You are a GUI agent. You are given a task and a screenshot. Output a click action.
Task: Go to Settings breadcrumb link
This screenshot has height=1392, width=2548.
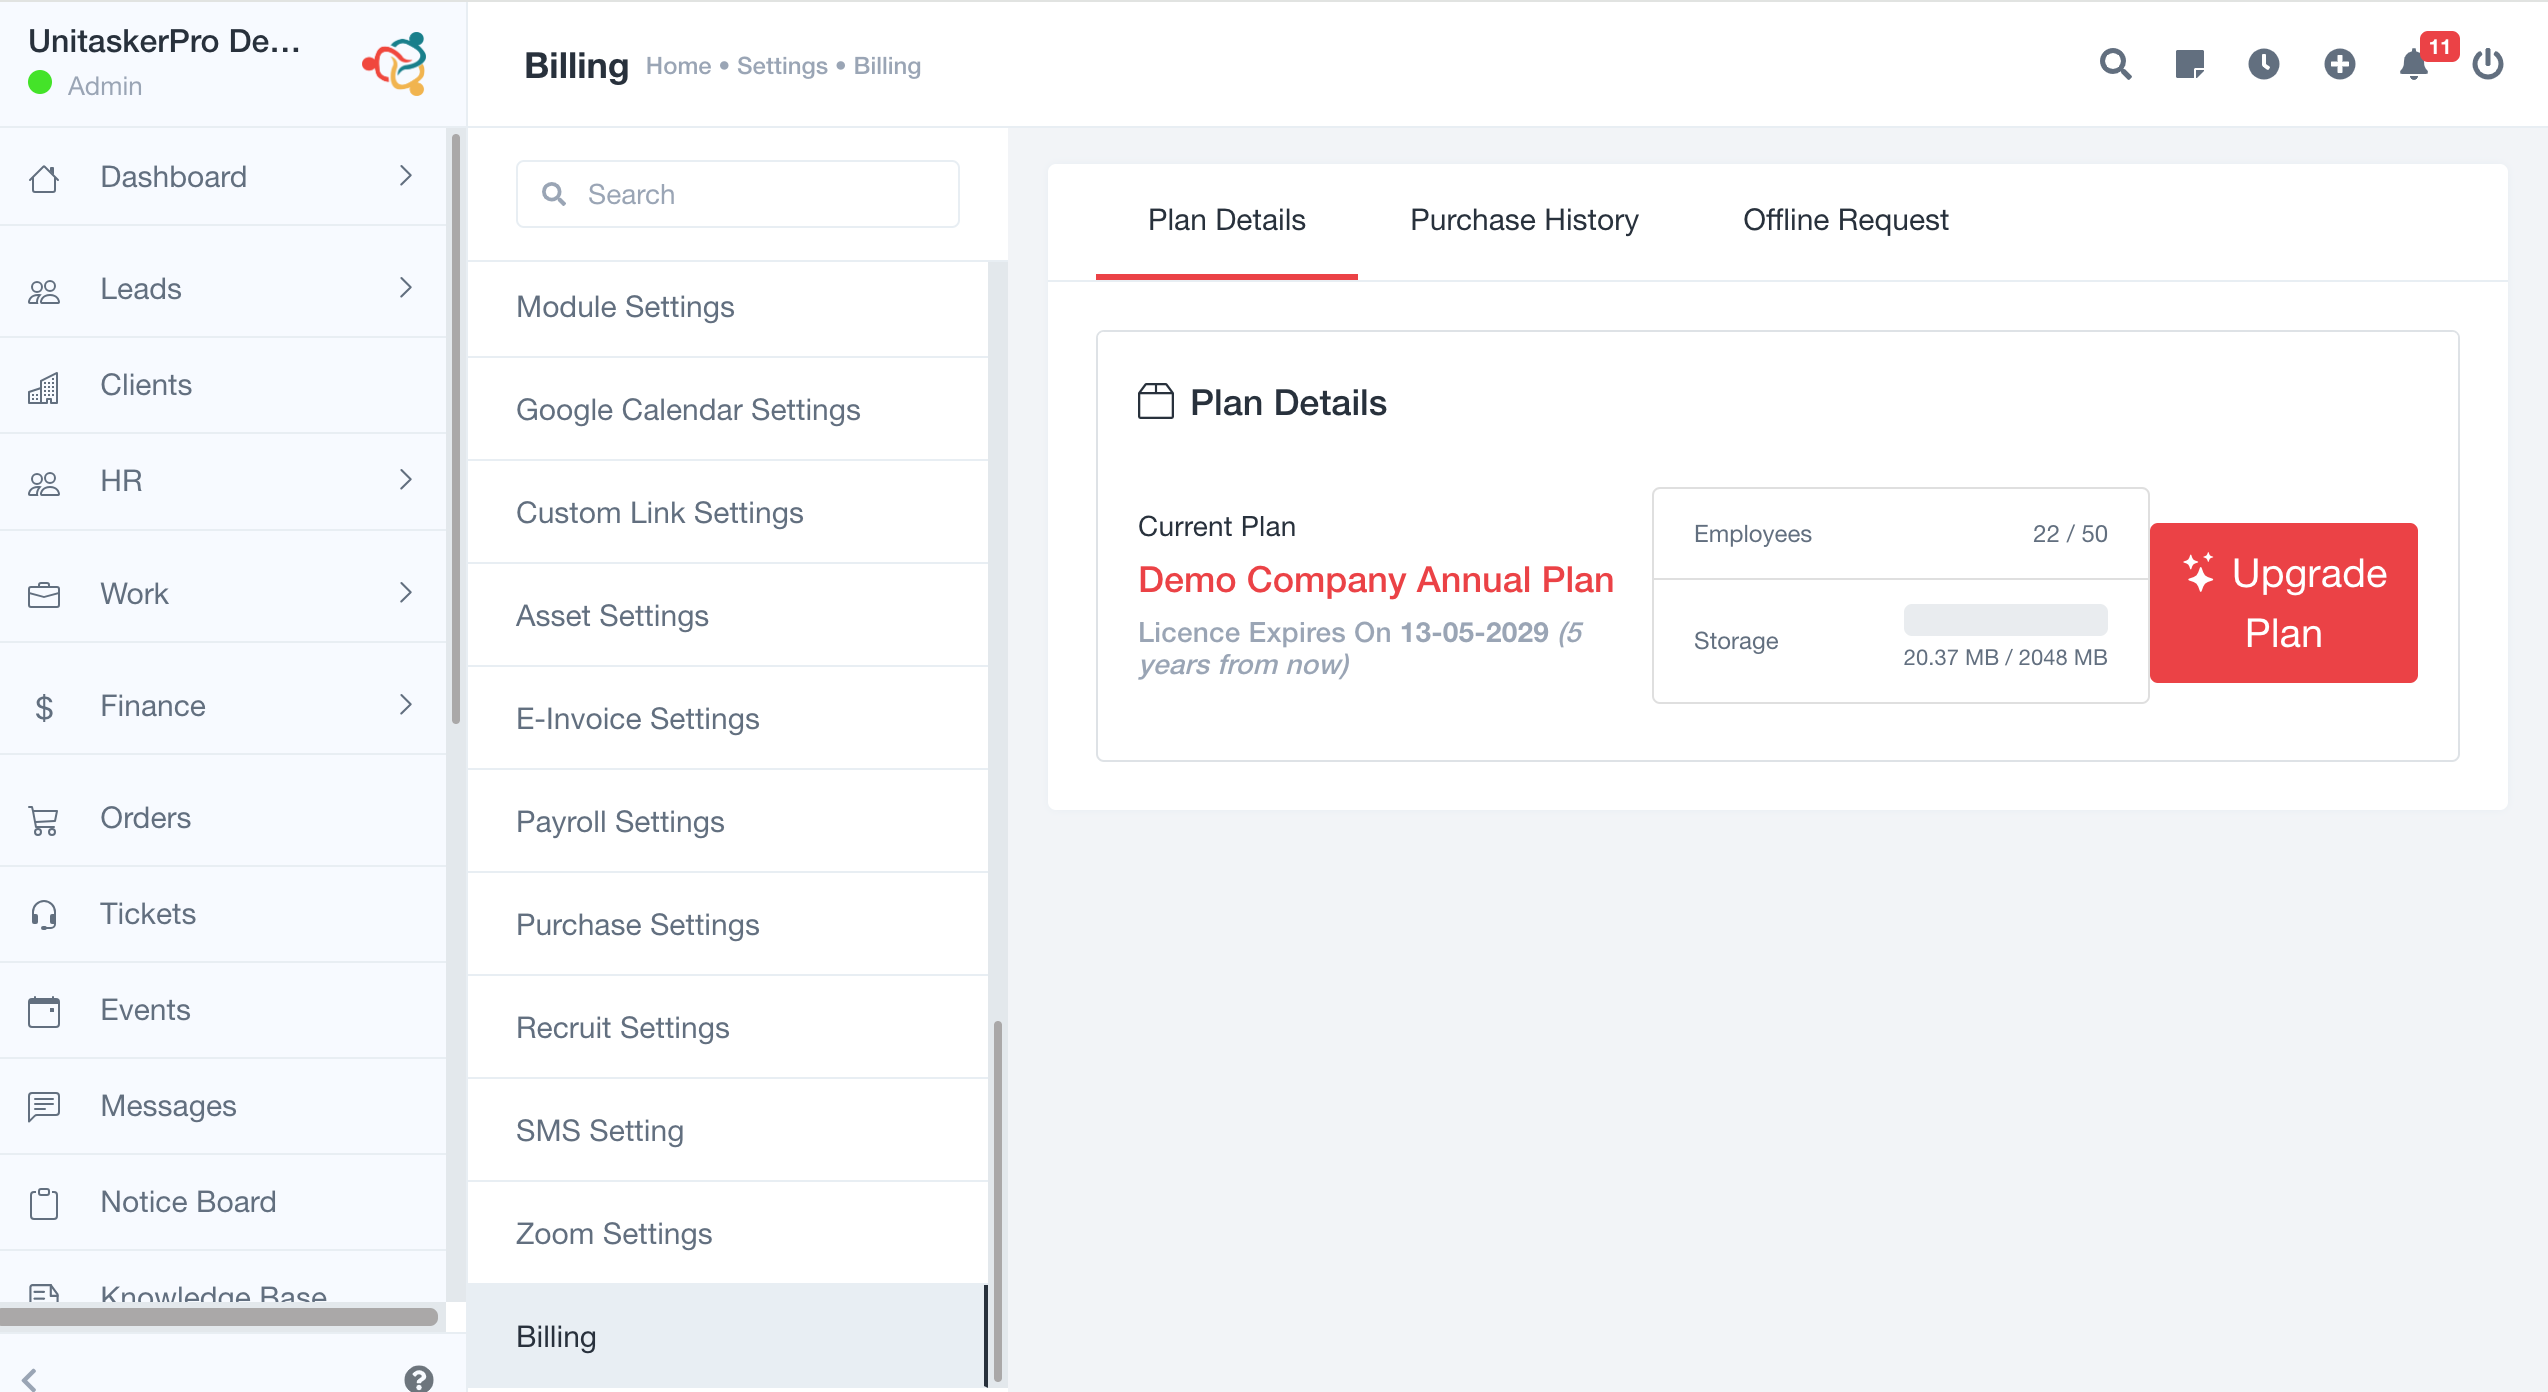pos(781,66)
